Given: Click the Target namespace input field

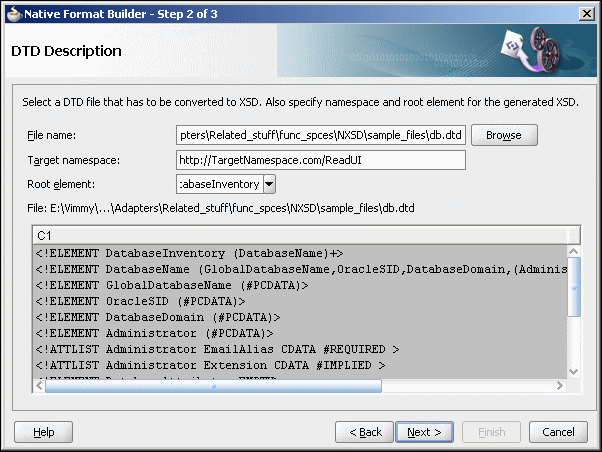Looking at the screenshot, I should (x=321, y=160).
